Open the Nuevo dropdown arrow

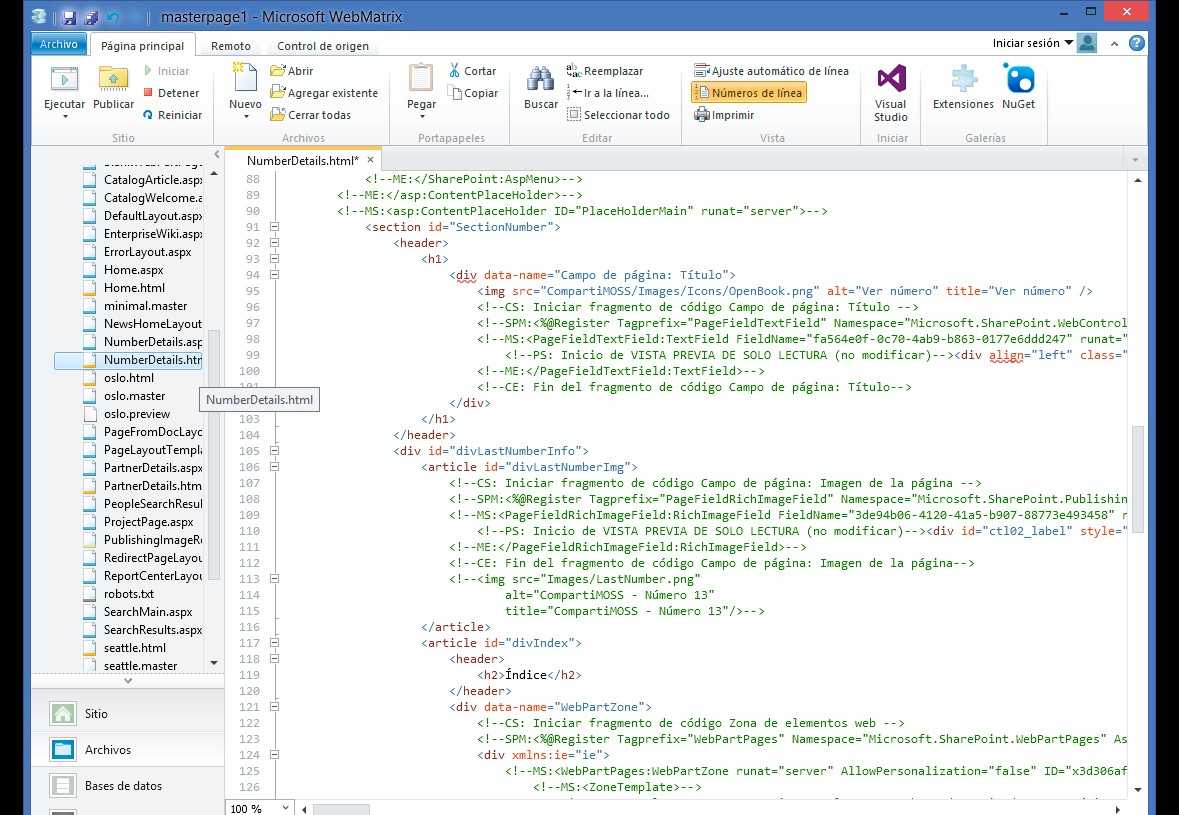(246, 117)
